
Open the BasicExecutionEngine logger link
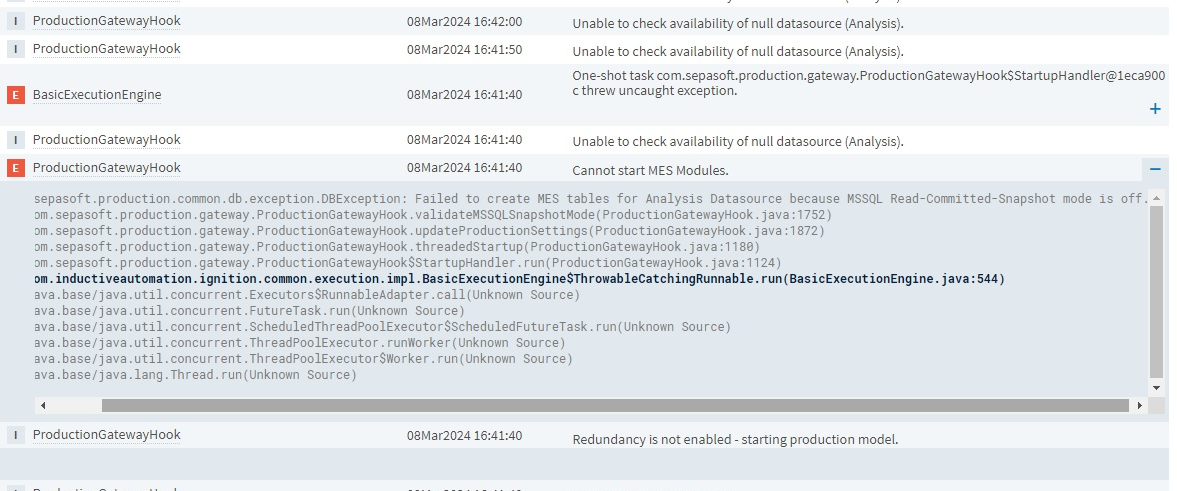pyautogui.click(x=97, y=95)
